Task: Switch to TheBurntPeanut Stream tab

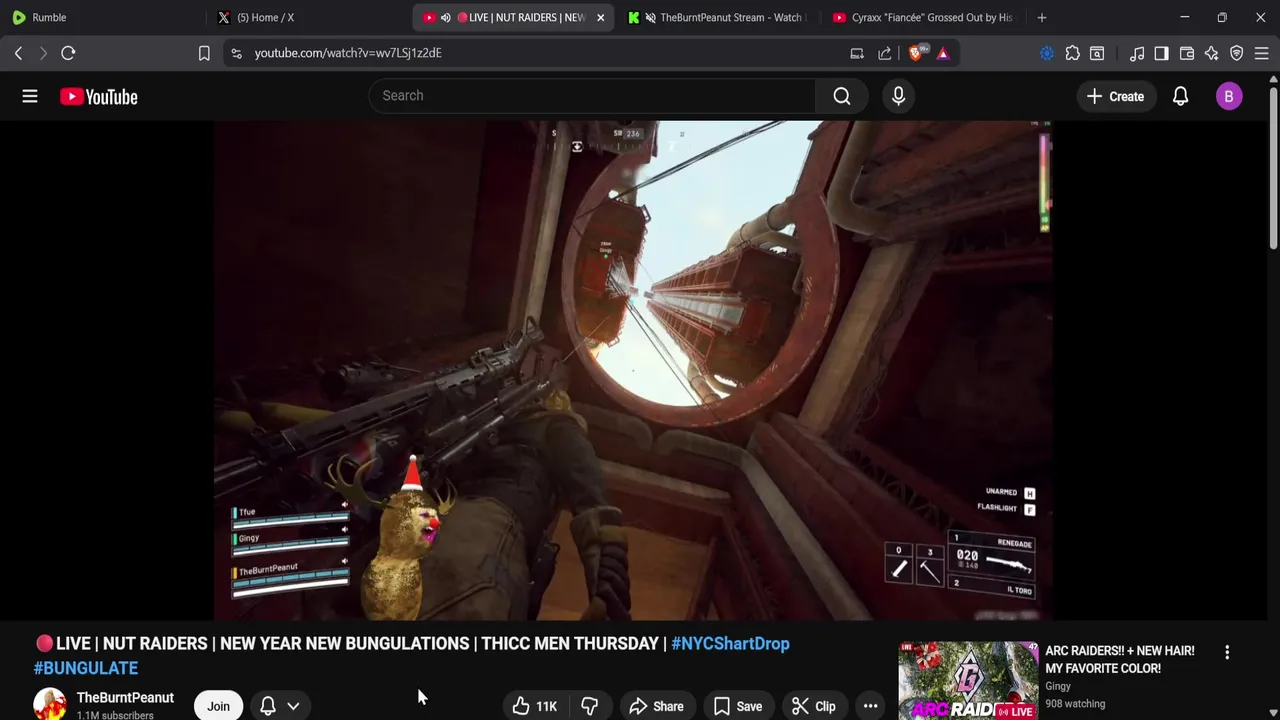Action: click(x=718, y=17)
